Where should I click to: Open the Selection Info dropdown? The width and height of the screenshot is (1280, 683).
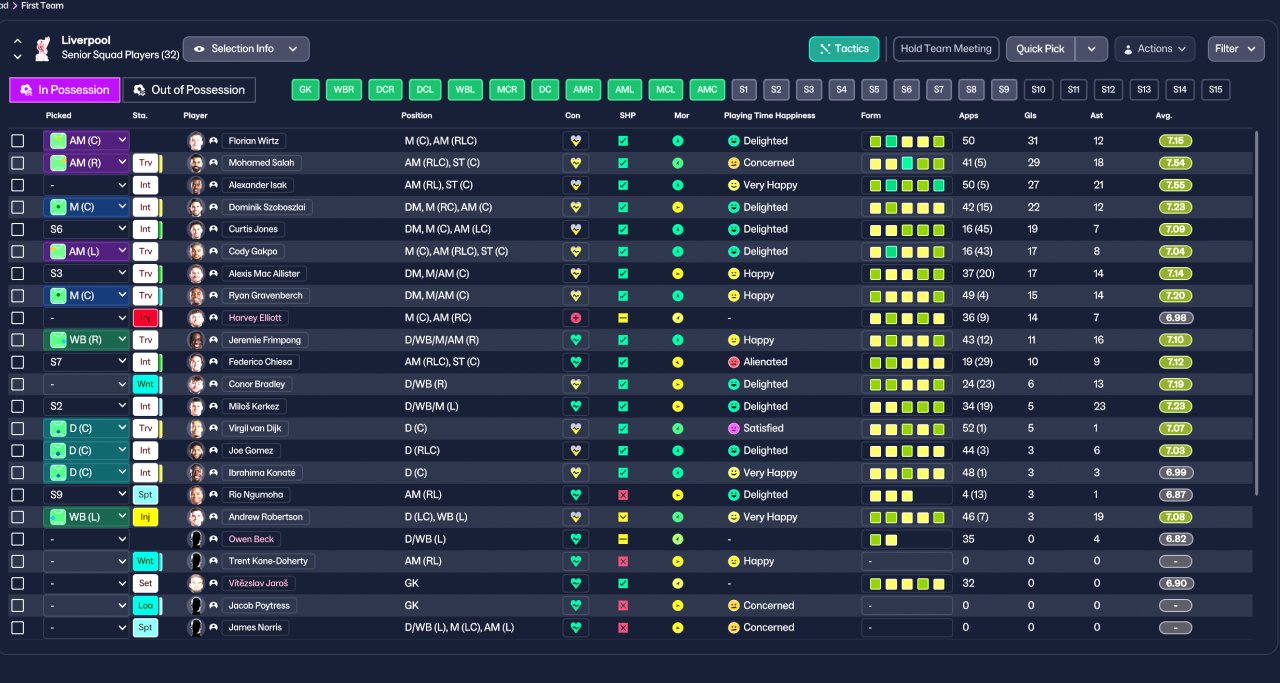pos(246,49)
